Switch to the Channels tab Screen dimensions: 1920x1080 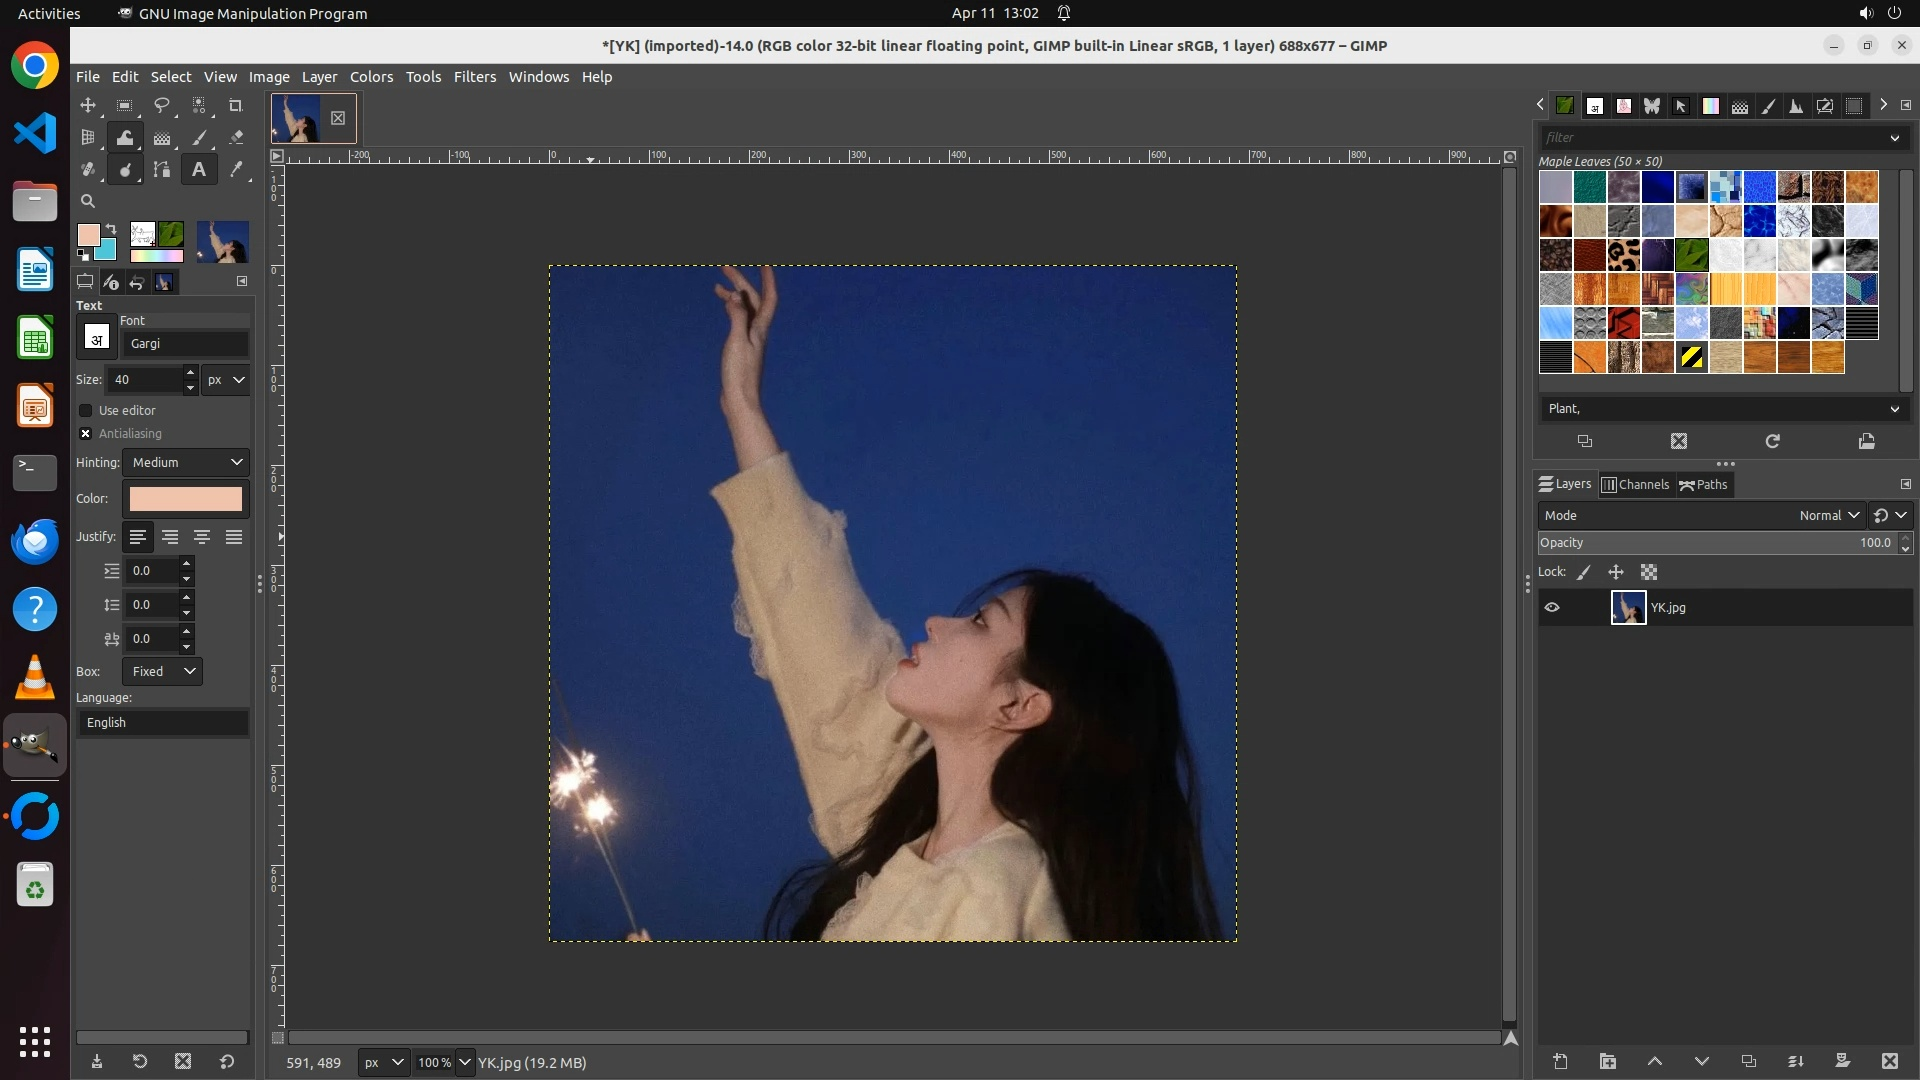click(x=1636, y=485)
